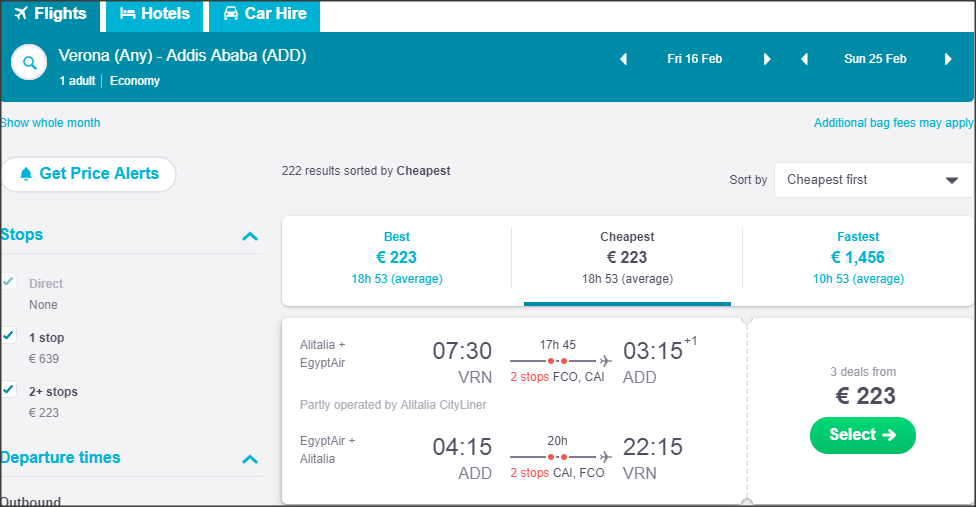Uncheck the 2+ stops filter
The height and width of the screenshot is (507, 976).
tap(9, 390)
